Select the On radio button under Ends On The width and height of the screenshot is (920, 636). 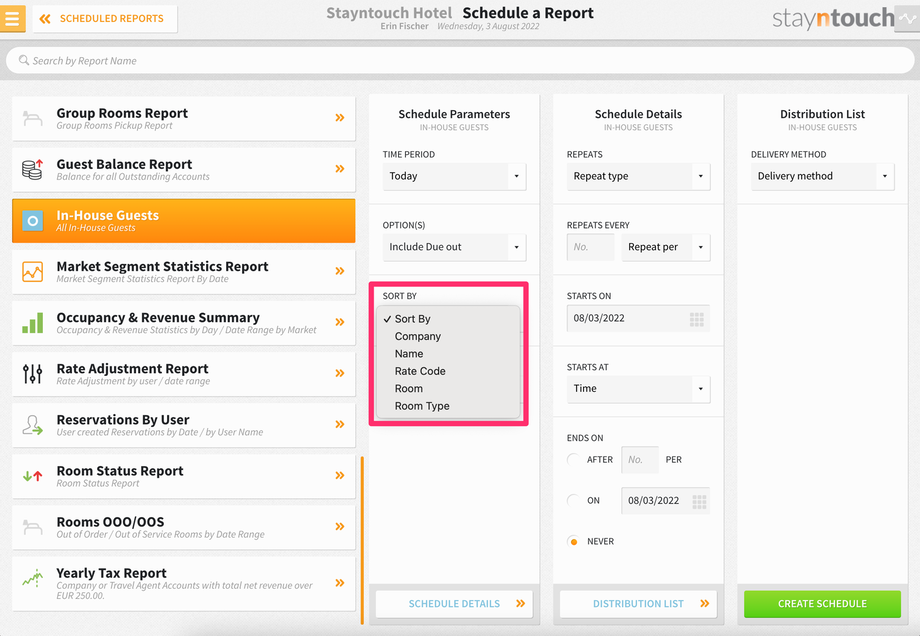pos(573,500)
